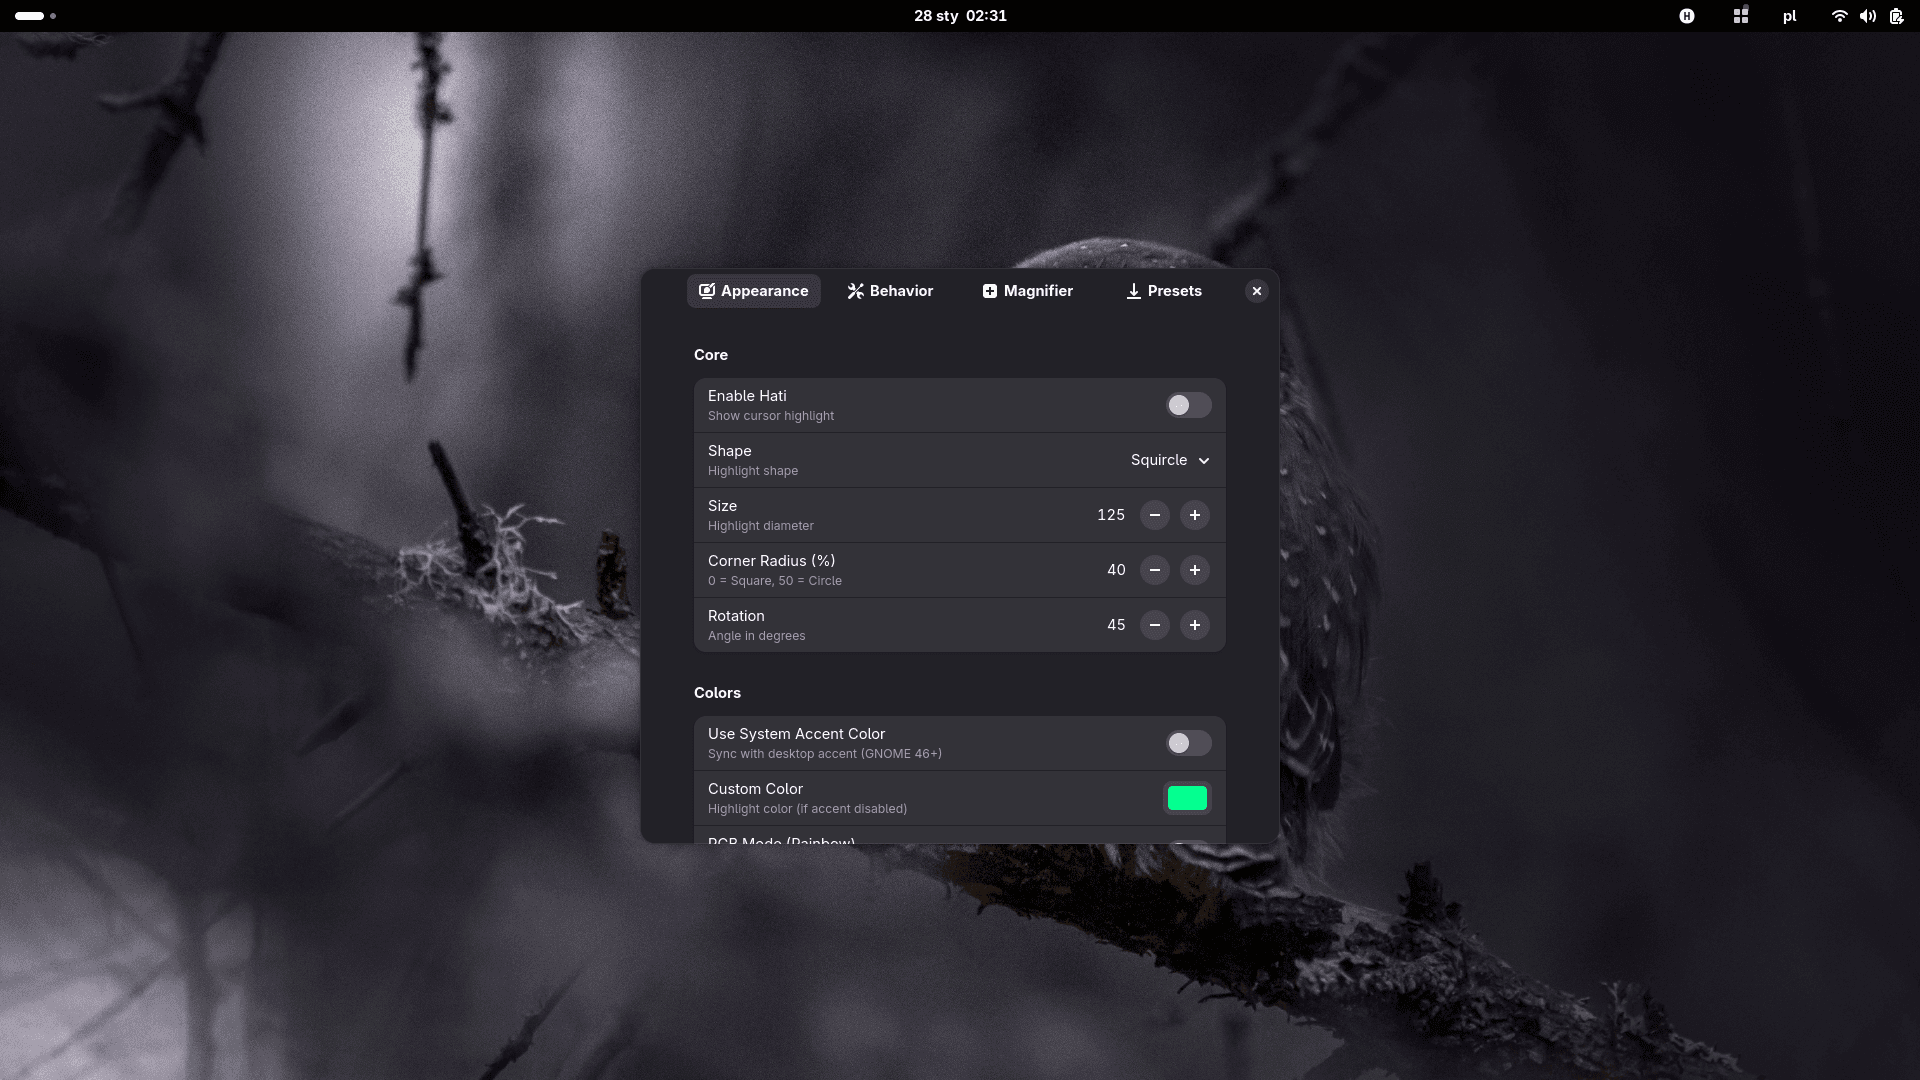This screenshot has height=1080, width=1920.
Task: Click the Behavior tab scissors icon
Action: coord(856,291)
